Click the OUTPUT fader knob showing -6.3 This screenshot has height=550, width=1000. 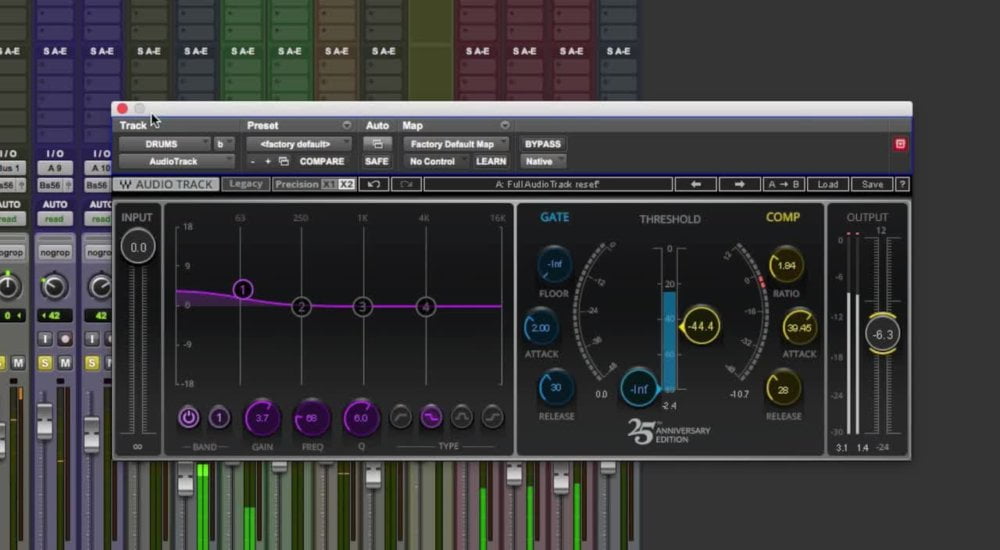tap(883, 334)
